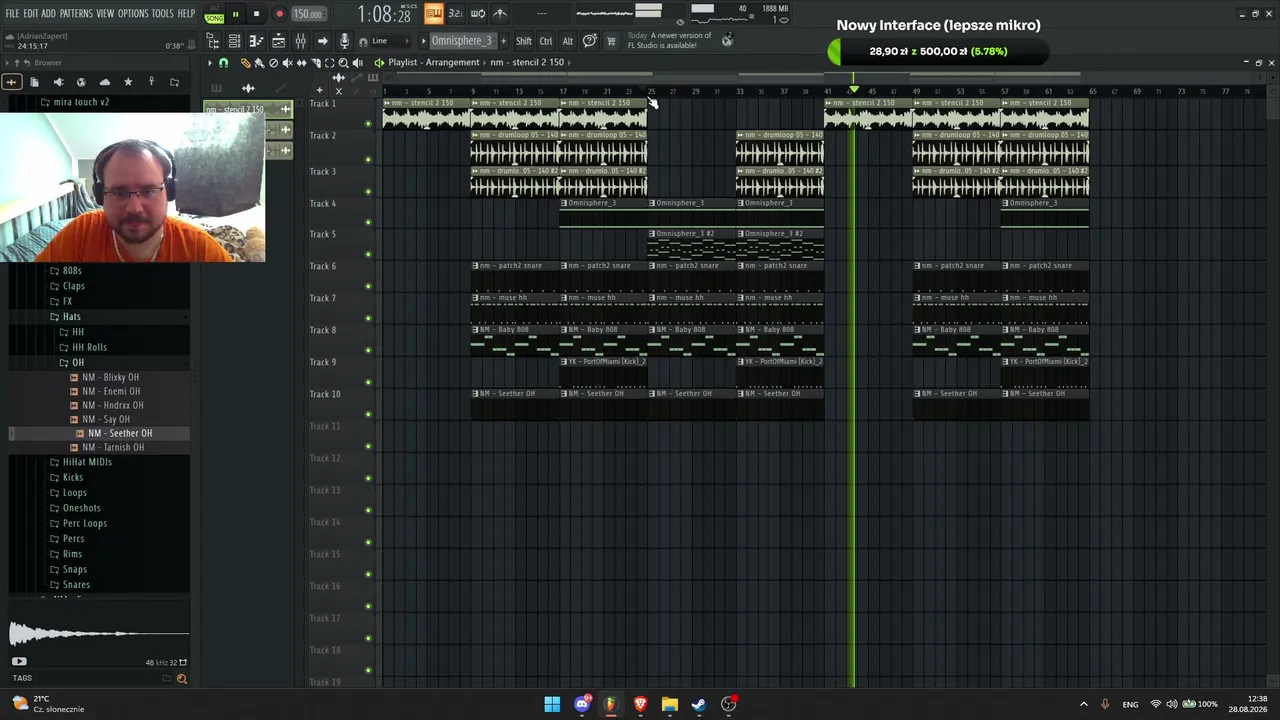Open the Tools menu
The image size is (1280, 720).
click(x=162, y=14)
